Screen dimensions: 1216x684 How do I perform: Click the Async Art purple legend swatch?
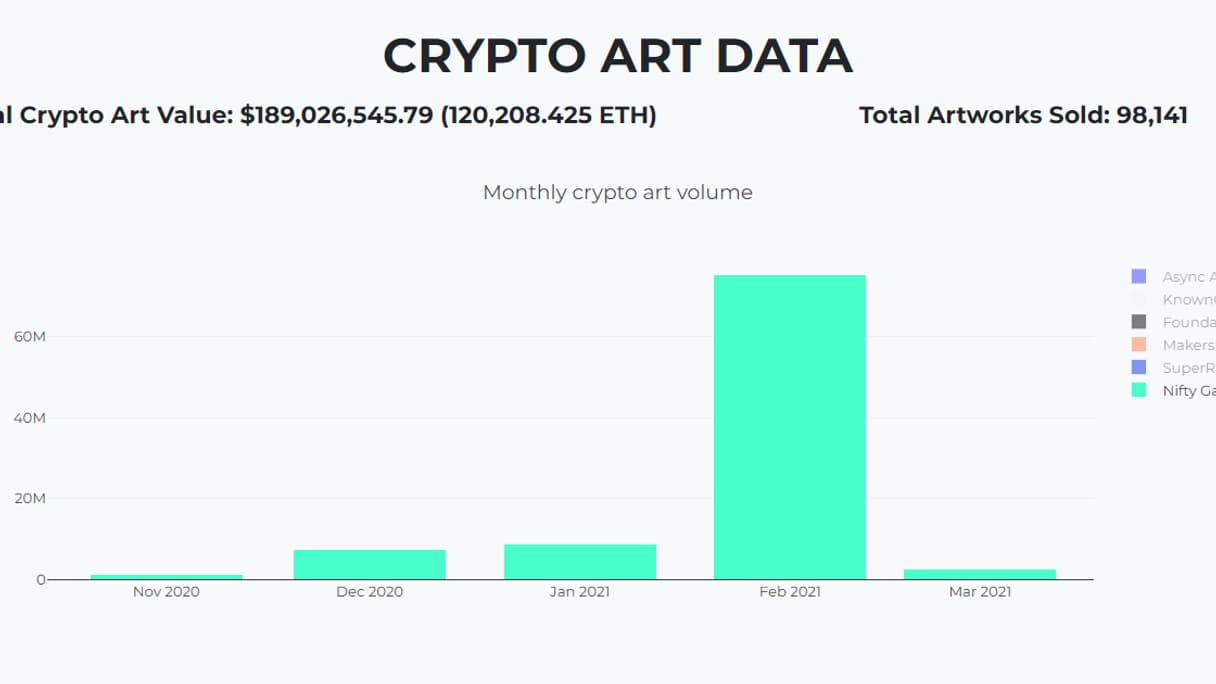click(x=1138, y=276)
